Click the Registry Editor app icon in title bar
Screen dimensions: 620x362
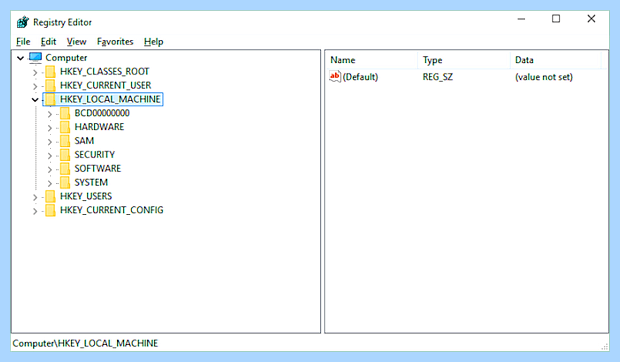click(23, 22)
